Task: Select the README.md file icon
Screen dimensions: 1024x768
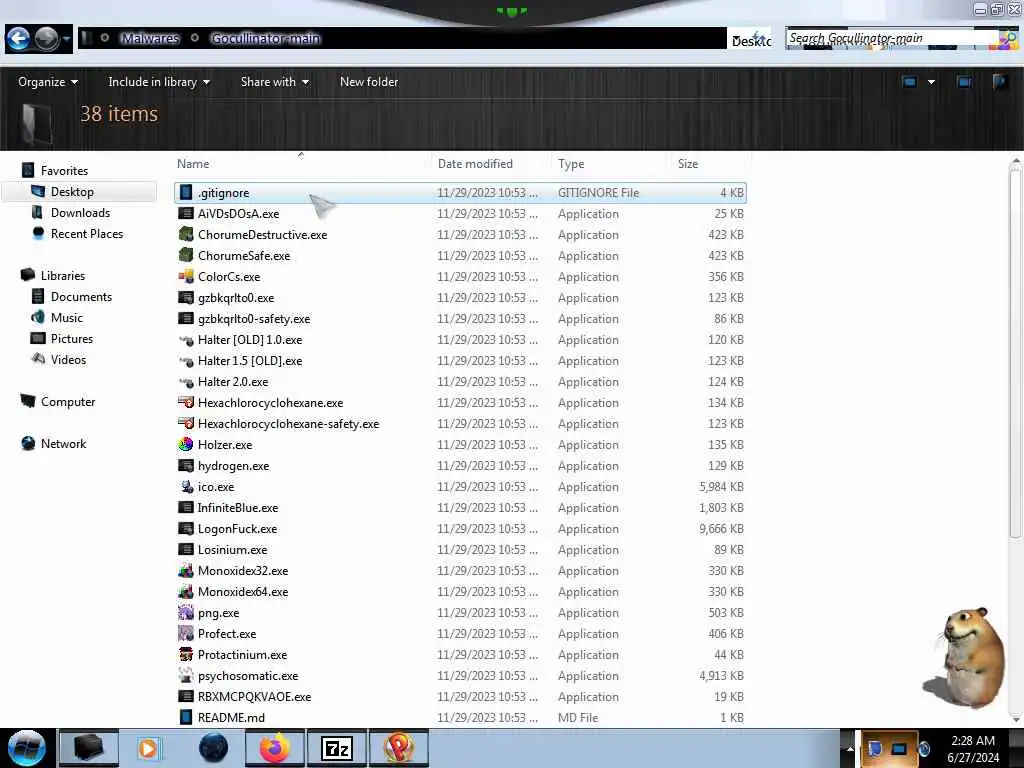Action: [186, 717]
